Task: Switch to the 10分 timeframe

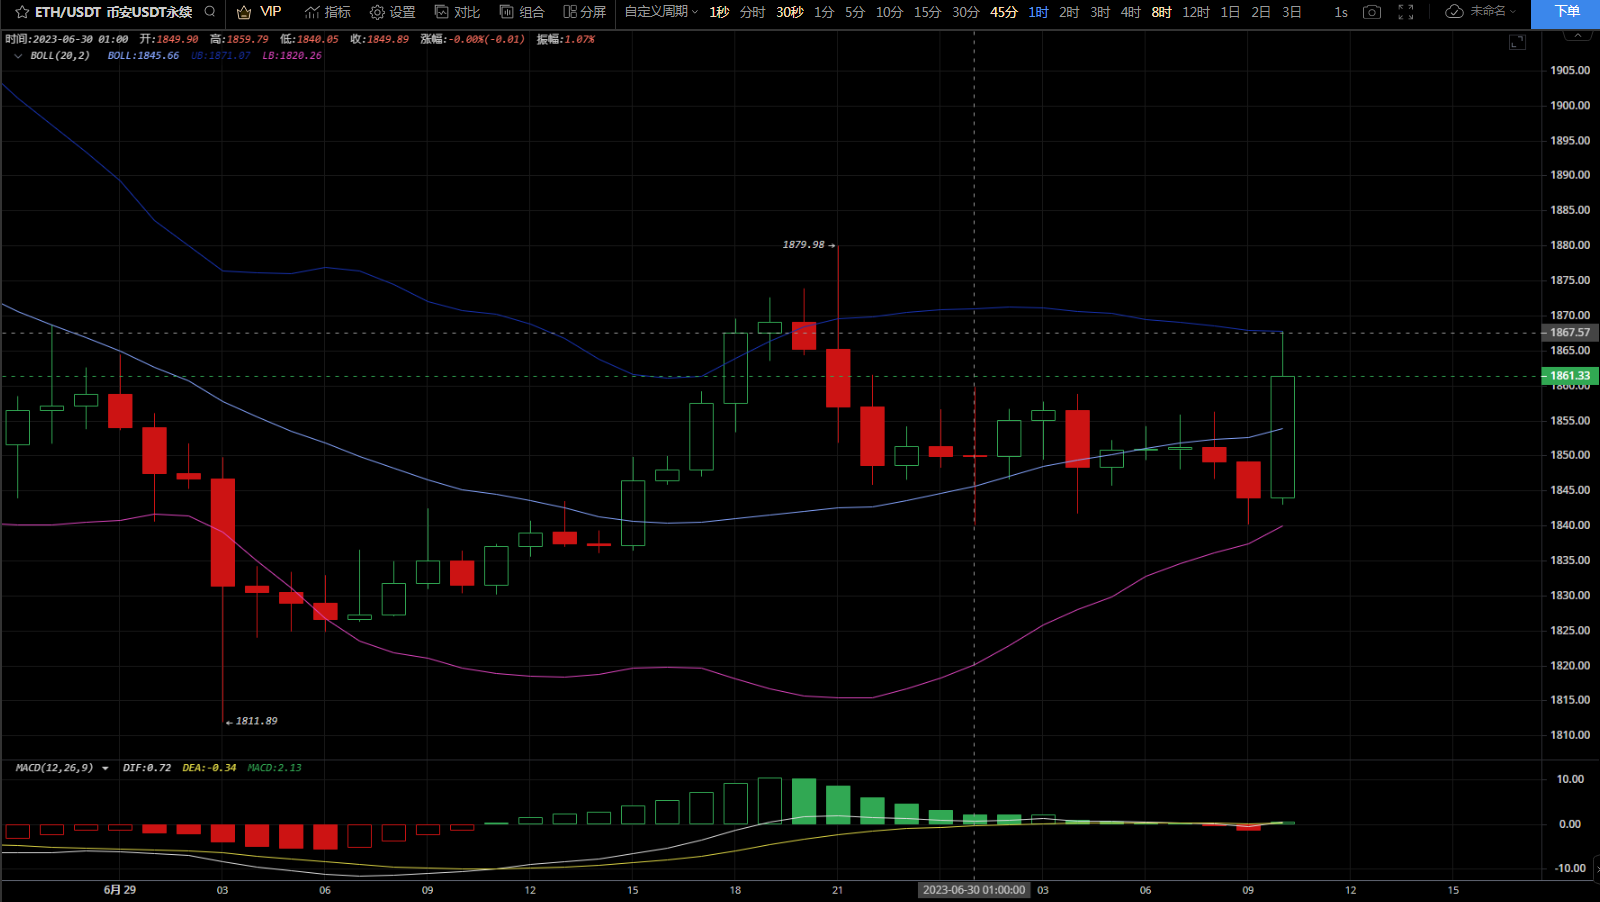Action: click(x=889, y=12)
